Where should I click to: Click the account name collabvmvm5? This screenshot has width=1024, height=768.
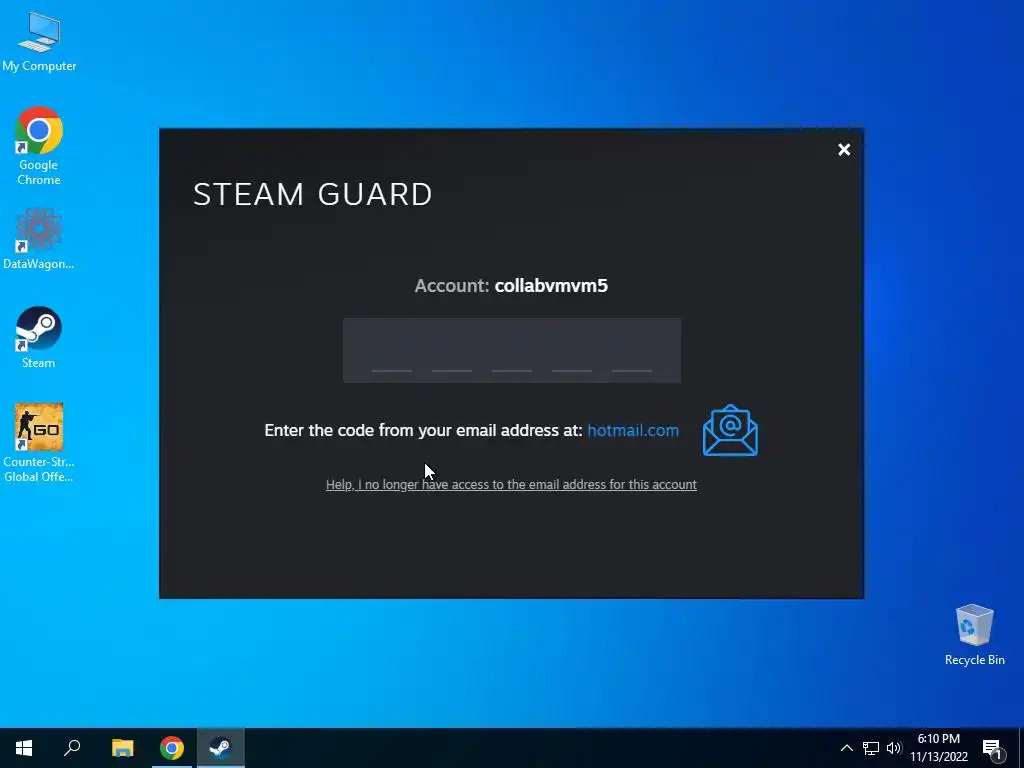[551, 286]
